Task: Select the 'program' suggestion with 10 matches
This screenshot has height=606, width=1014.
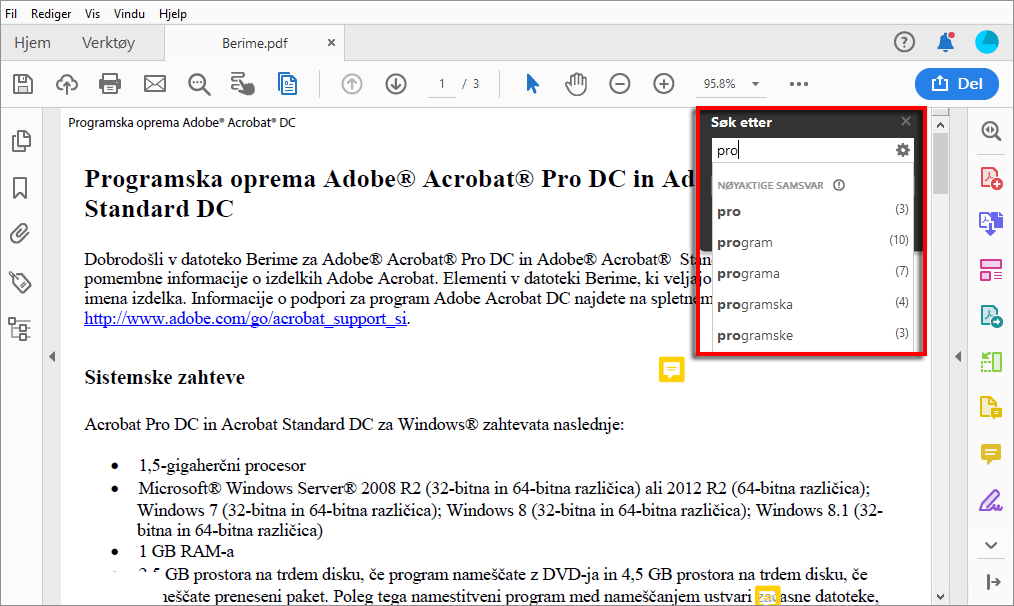Action: 813,242
